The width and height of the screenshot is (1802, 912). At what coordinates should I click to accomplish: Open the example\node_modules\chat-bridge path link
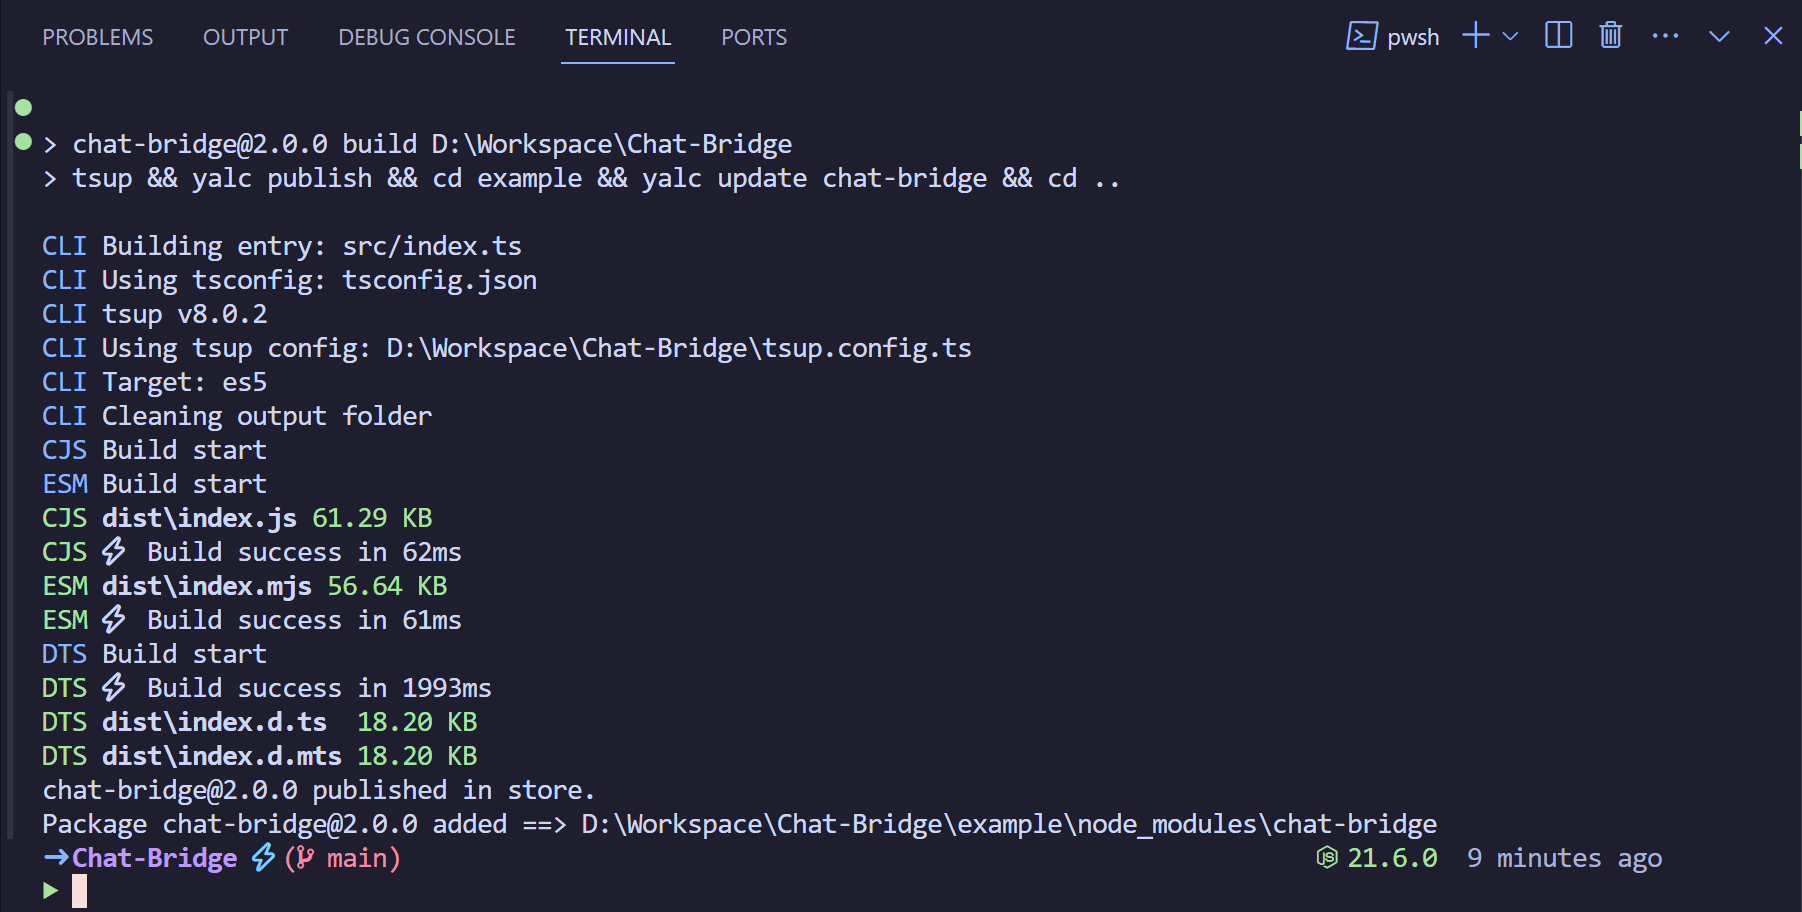1009,824
